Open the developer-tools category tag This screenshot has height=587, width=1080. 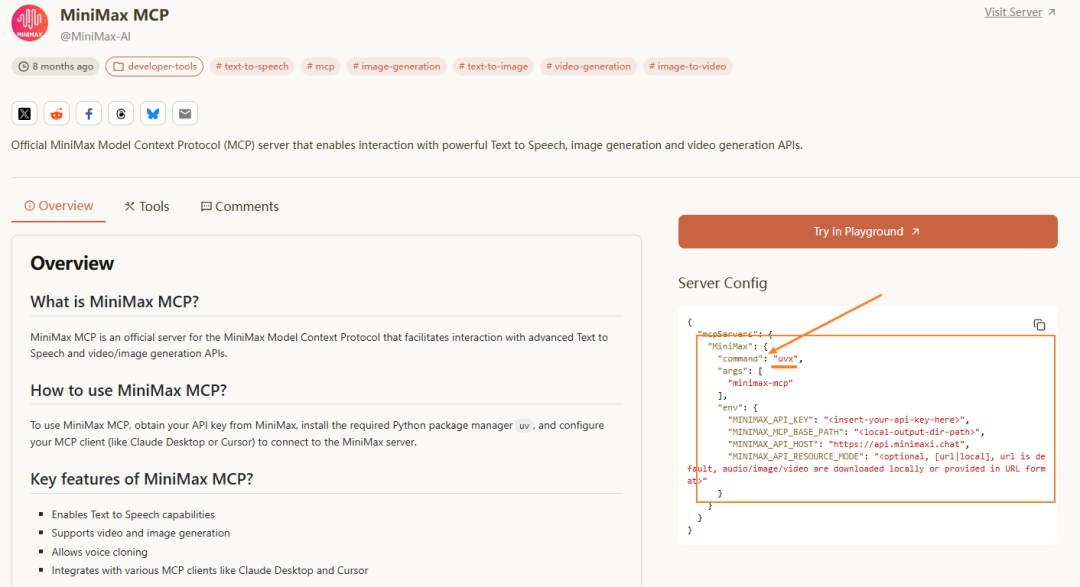(x=154, y=67)
